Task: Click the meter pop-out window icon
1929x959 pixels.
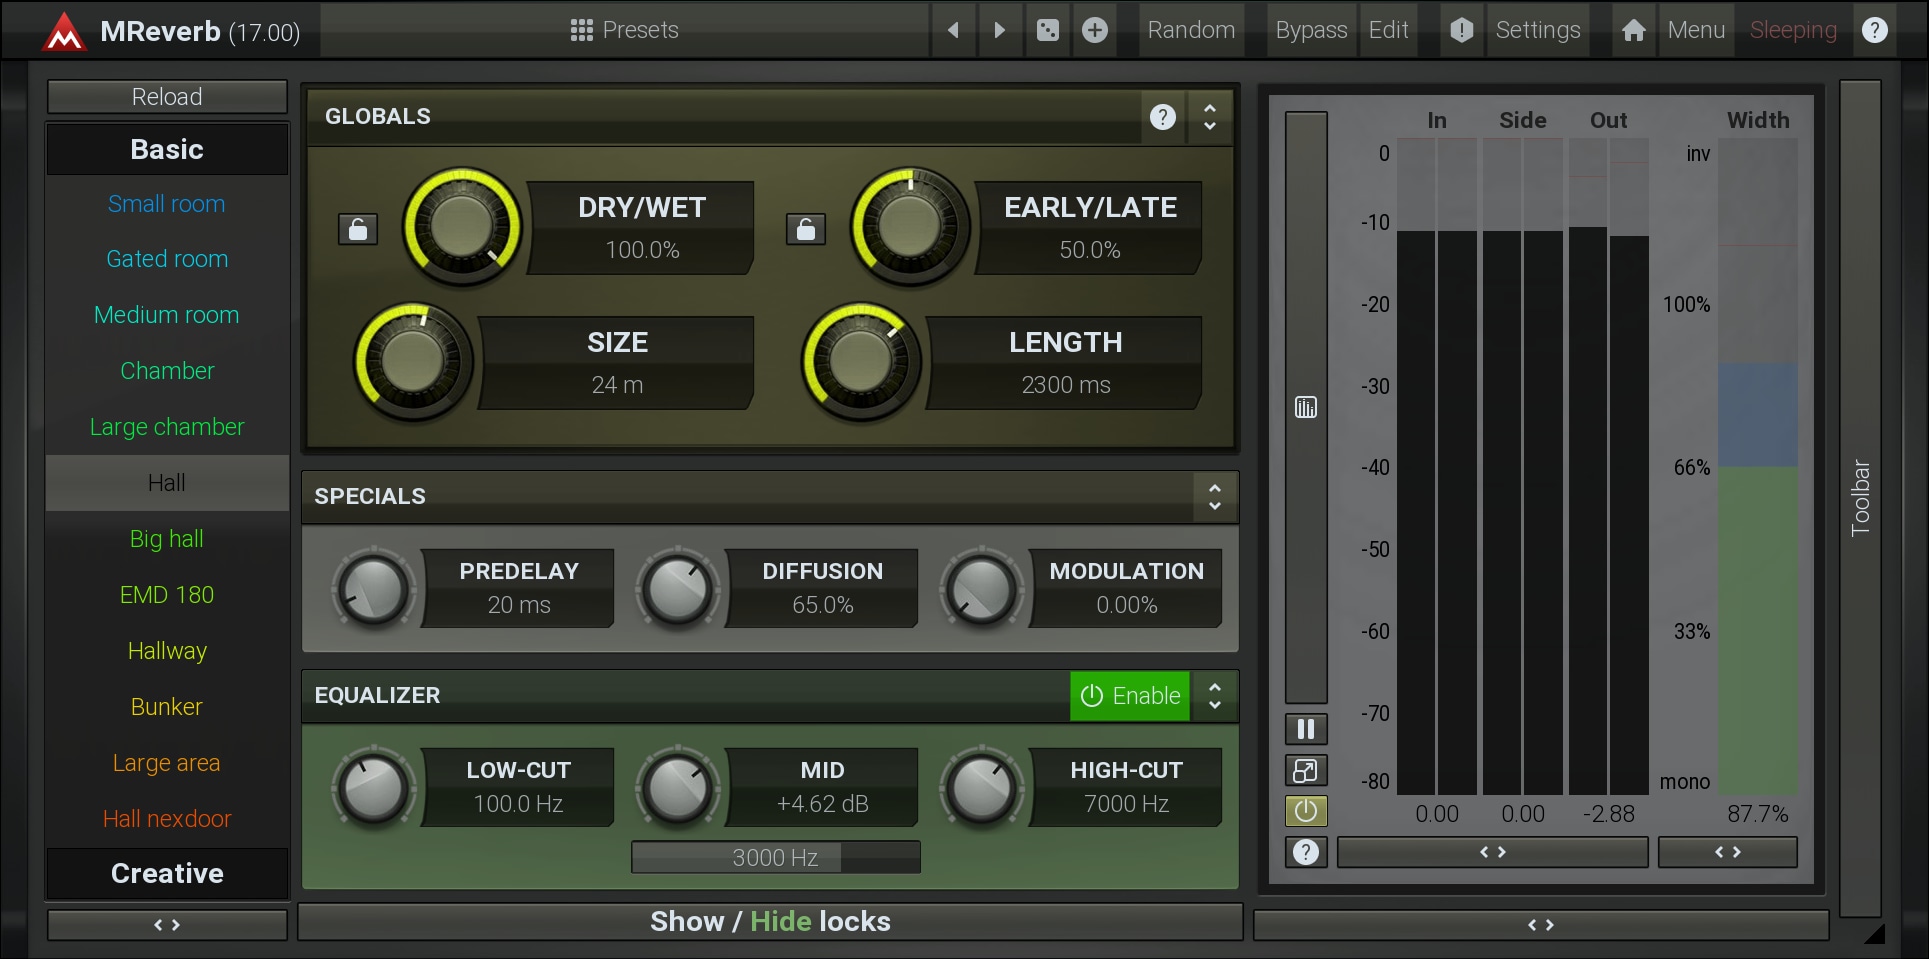Action: coord(1305,770)
